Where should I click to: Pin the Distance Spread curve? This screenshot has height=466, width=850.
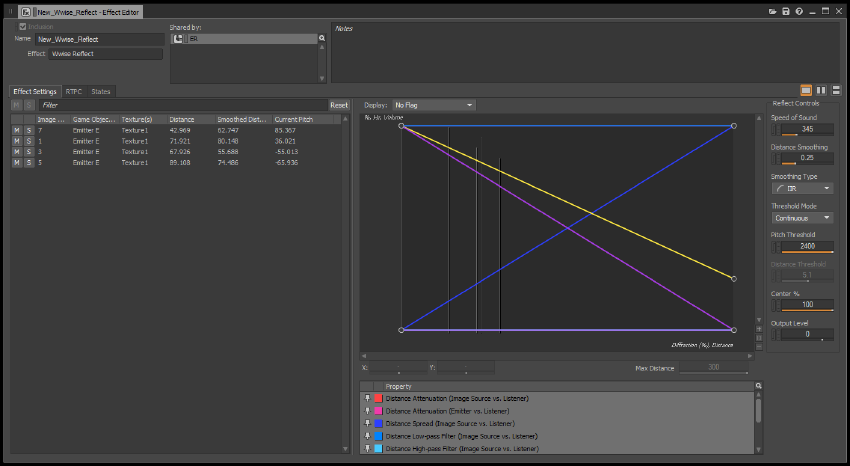pyautogui.click(x=367, y=423)
